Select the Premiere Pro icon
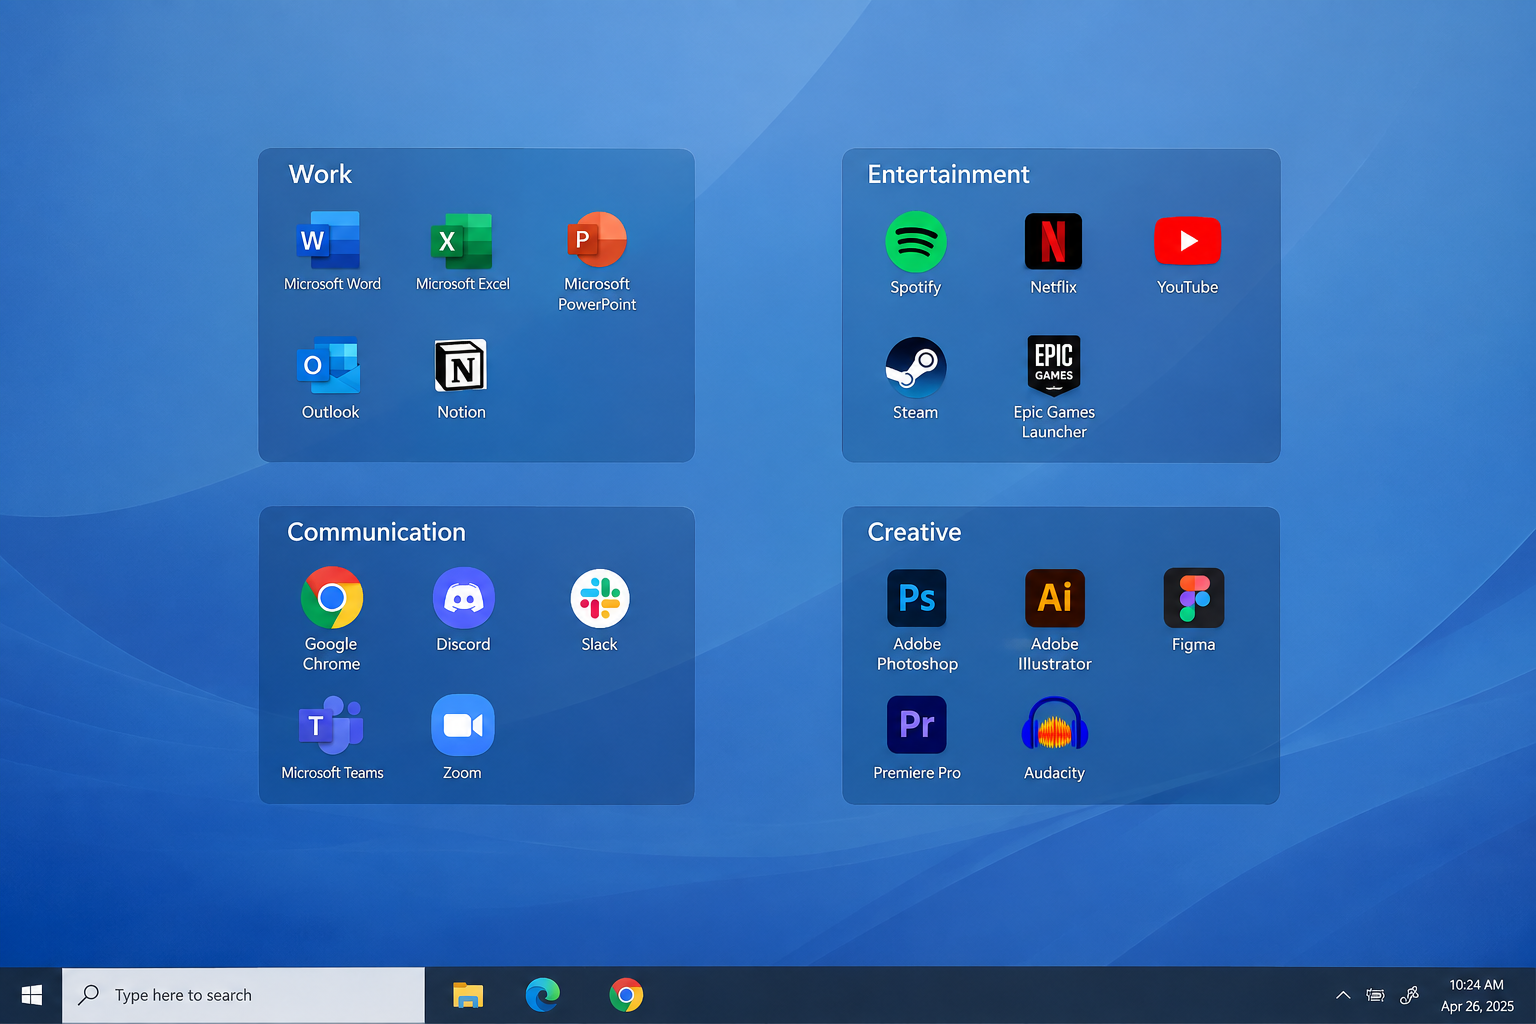This screenshot has height=1024, width=1536. point(917,724)
